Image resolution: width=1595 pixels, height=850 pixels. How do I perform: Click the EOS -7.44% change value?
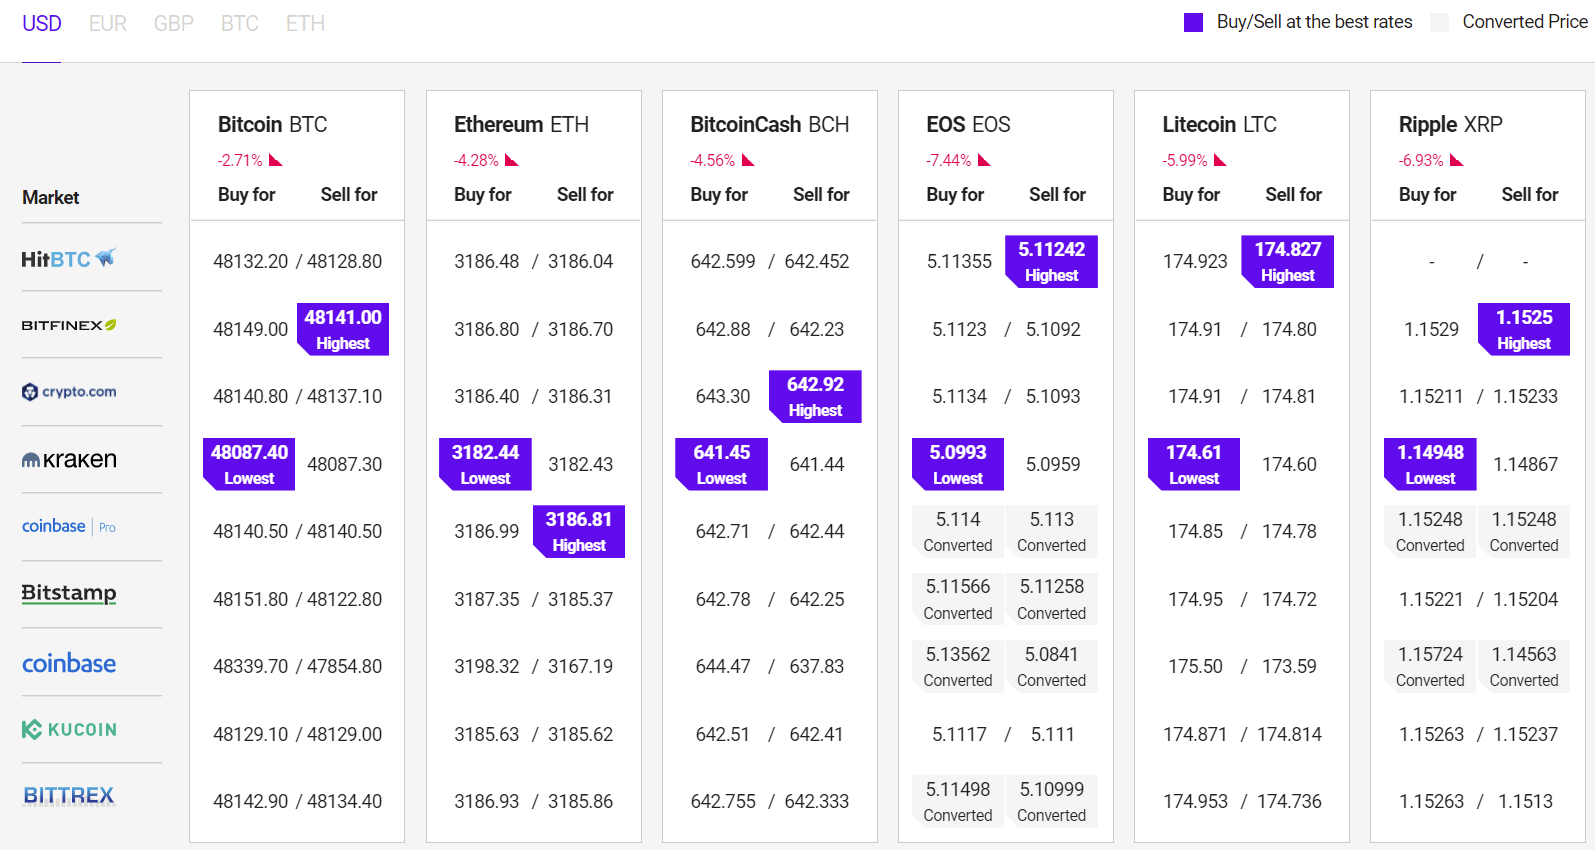click(x=949, y=160)
